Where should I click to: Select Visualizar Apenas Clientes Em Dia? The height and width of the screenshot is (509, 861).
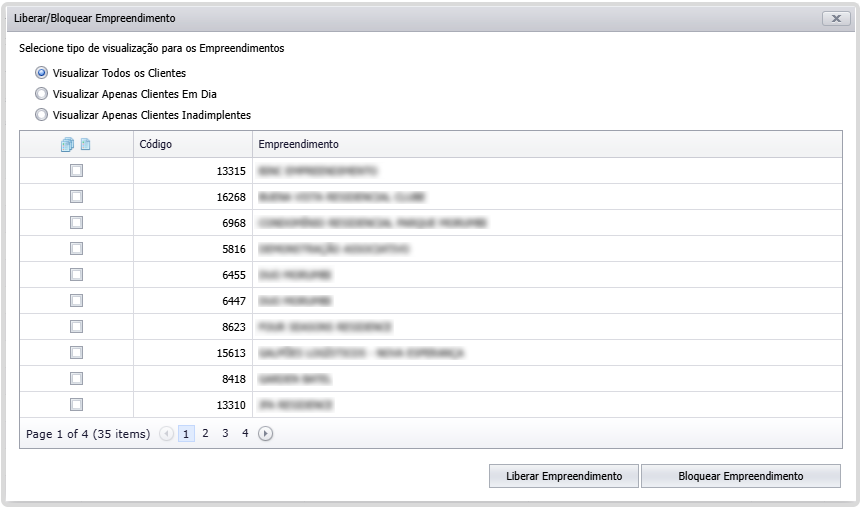coord(41,94)
